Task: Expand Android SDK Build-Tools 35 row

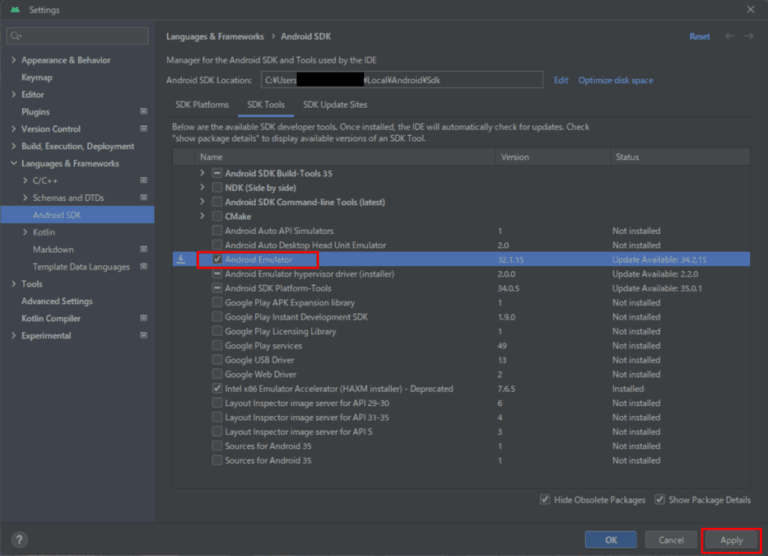Action: [202, 173]
